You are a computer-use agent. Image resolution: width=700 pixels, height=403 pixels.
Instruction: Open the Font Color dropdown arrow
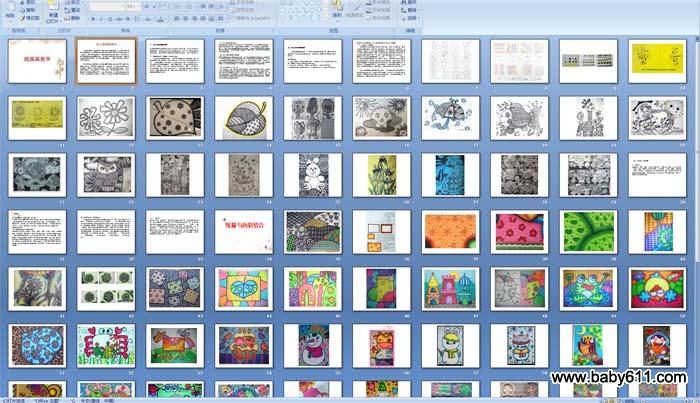167,19
